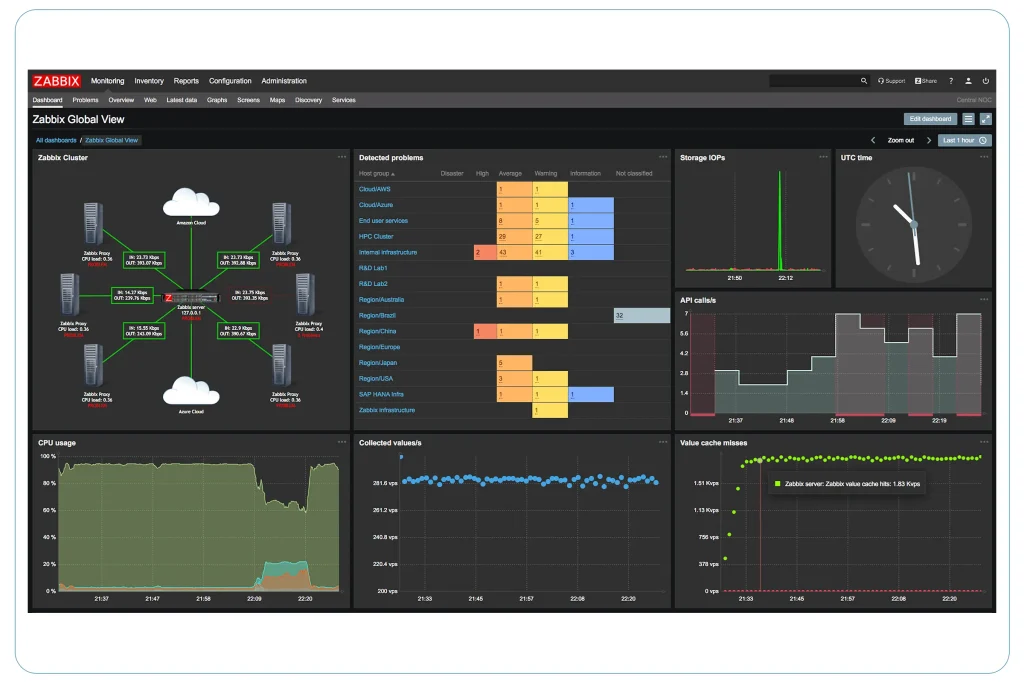The width and height of the screenshot is (1024, 683).
Task: Switch to the Latest data tab
Action: [182, 100]
